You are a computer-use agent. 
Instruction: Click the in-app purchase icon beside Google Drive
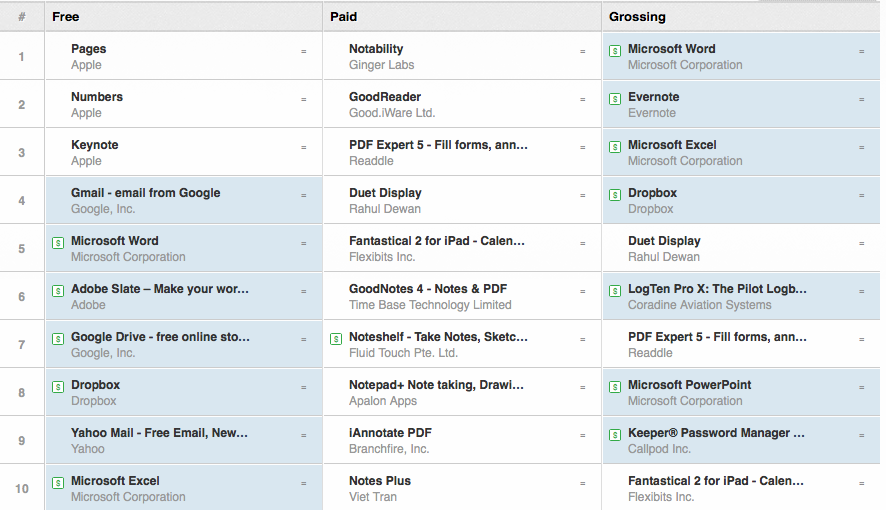[x=58, y=339]
